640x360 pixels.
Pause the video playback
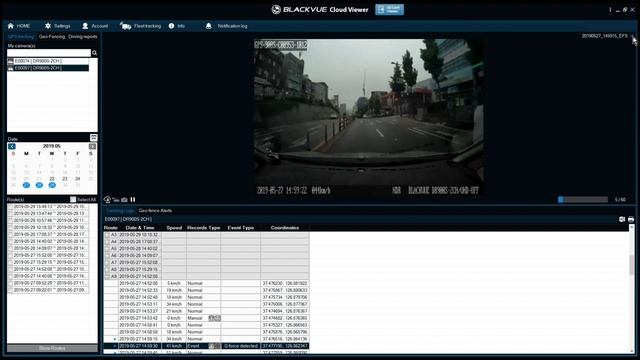(x=133, y=200)
